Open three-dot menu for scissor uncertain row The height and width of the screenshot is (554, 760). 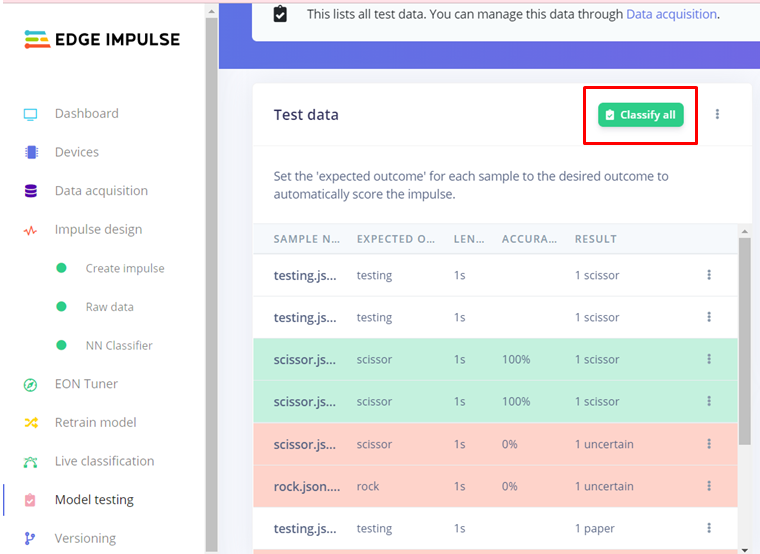click(709, 444)
